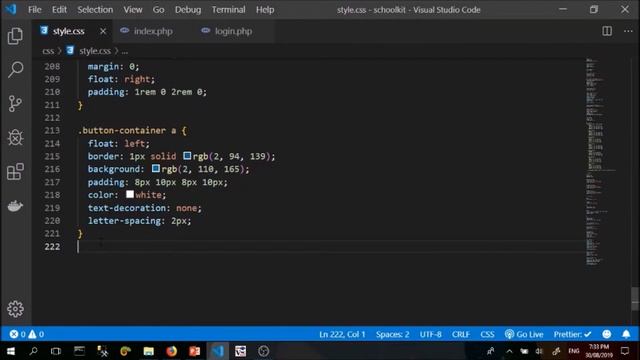This screenshot has height=360, width=640.
Task: Open the Debug view with bug icon
Action: (15, 138)
